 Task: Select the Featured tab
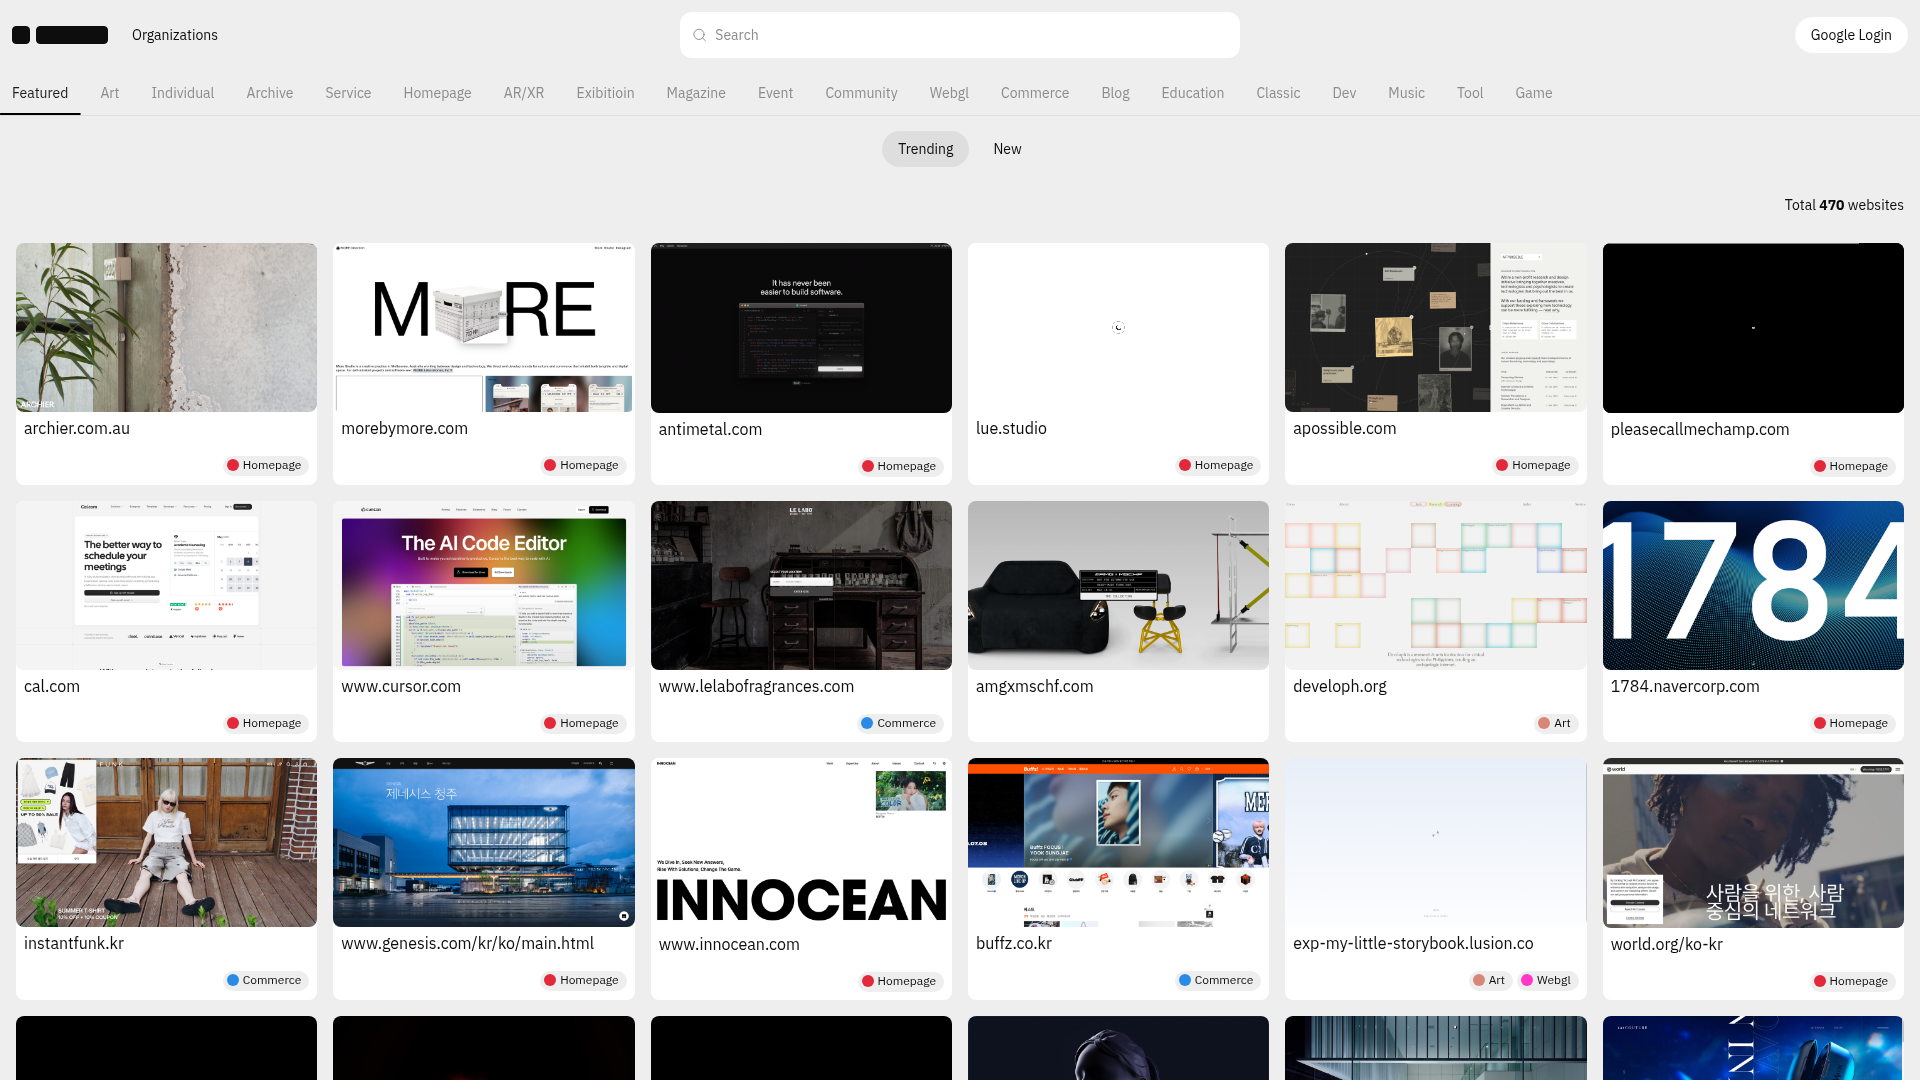(x=40, y=93)
